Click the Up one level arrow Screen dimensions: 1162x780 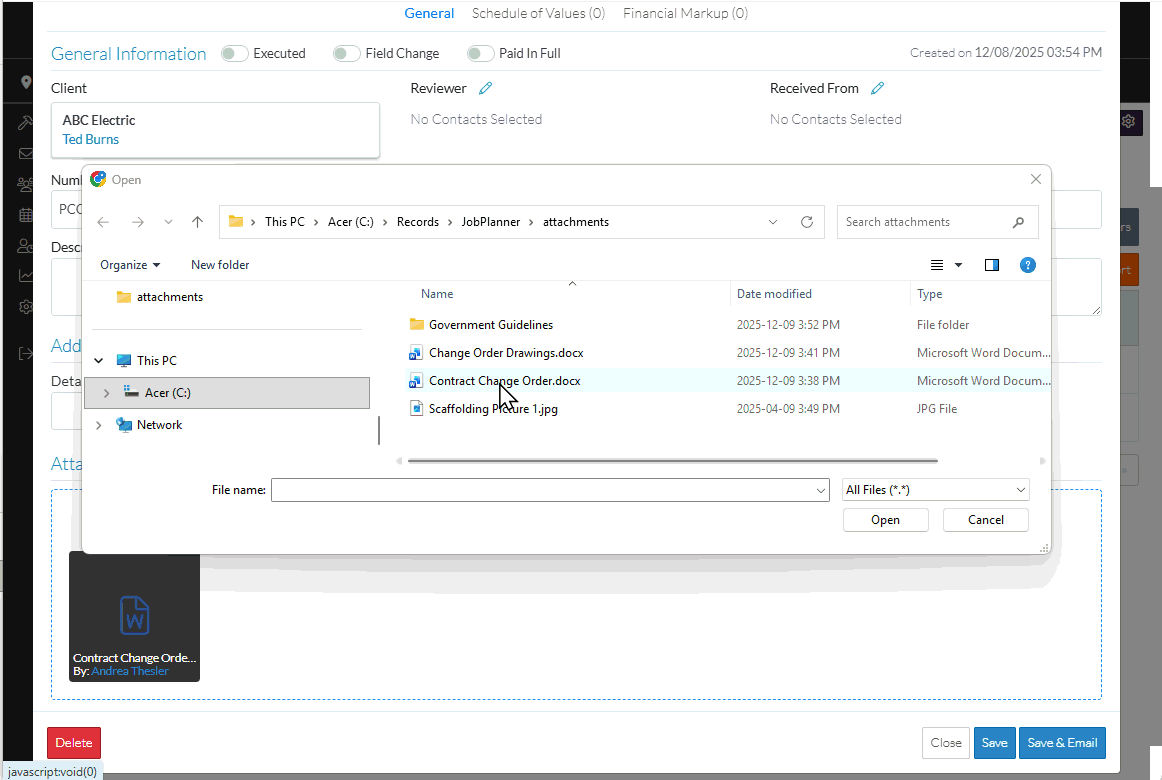197,222
